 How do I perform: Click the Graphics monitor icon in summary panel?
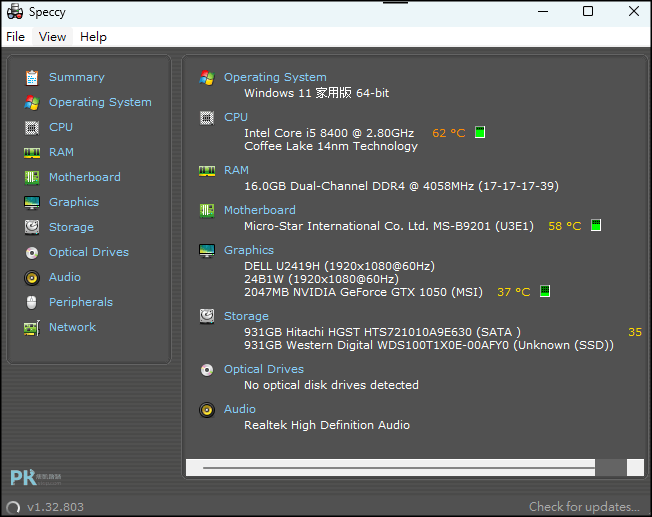[207, 251]
